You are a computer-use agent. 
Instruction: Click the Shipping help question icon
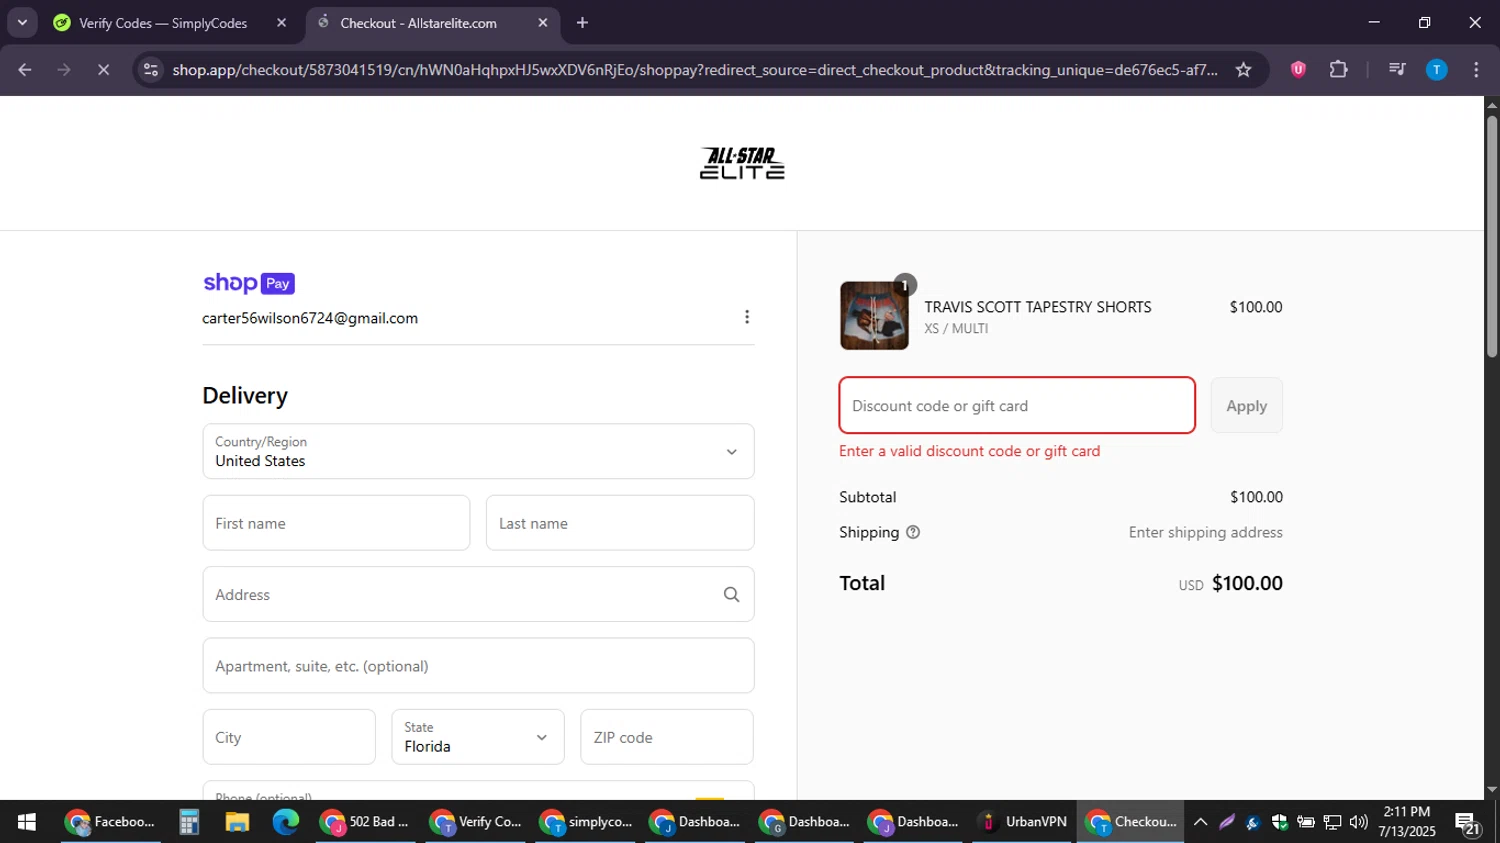913,532
